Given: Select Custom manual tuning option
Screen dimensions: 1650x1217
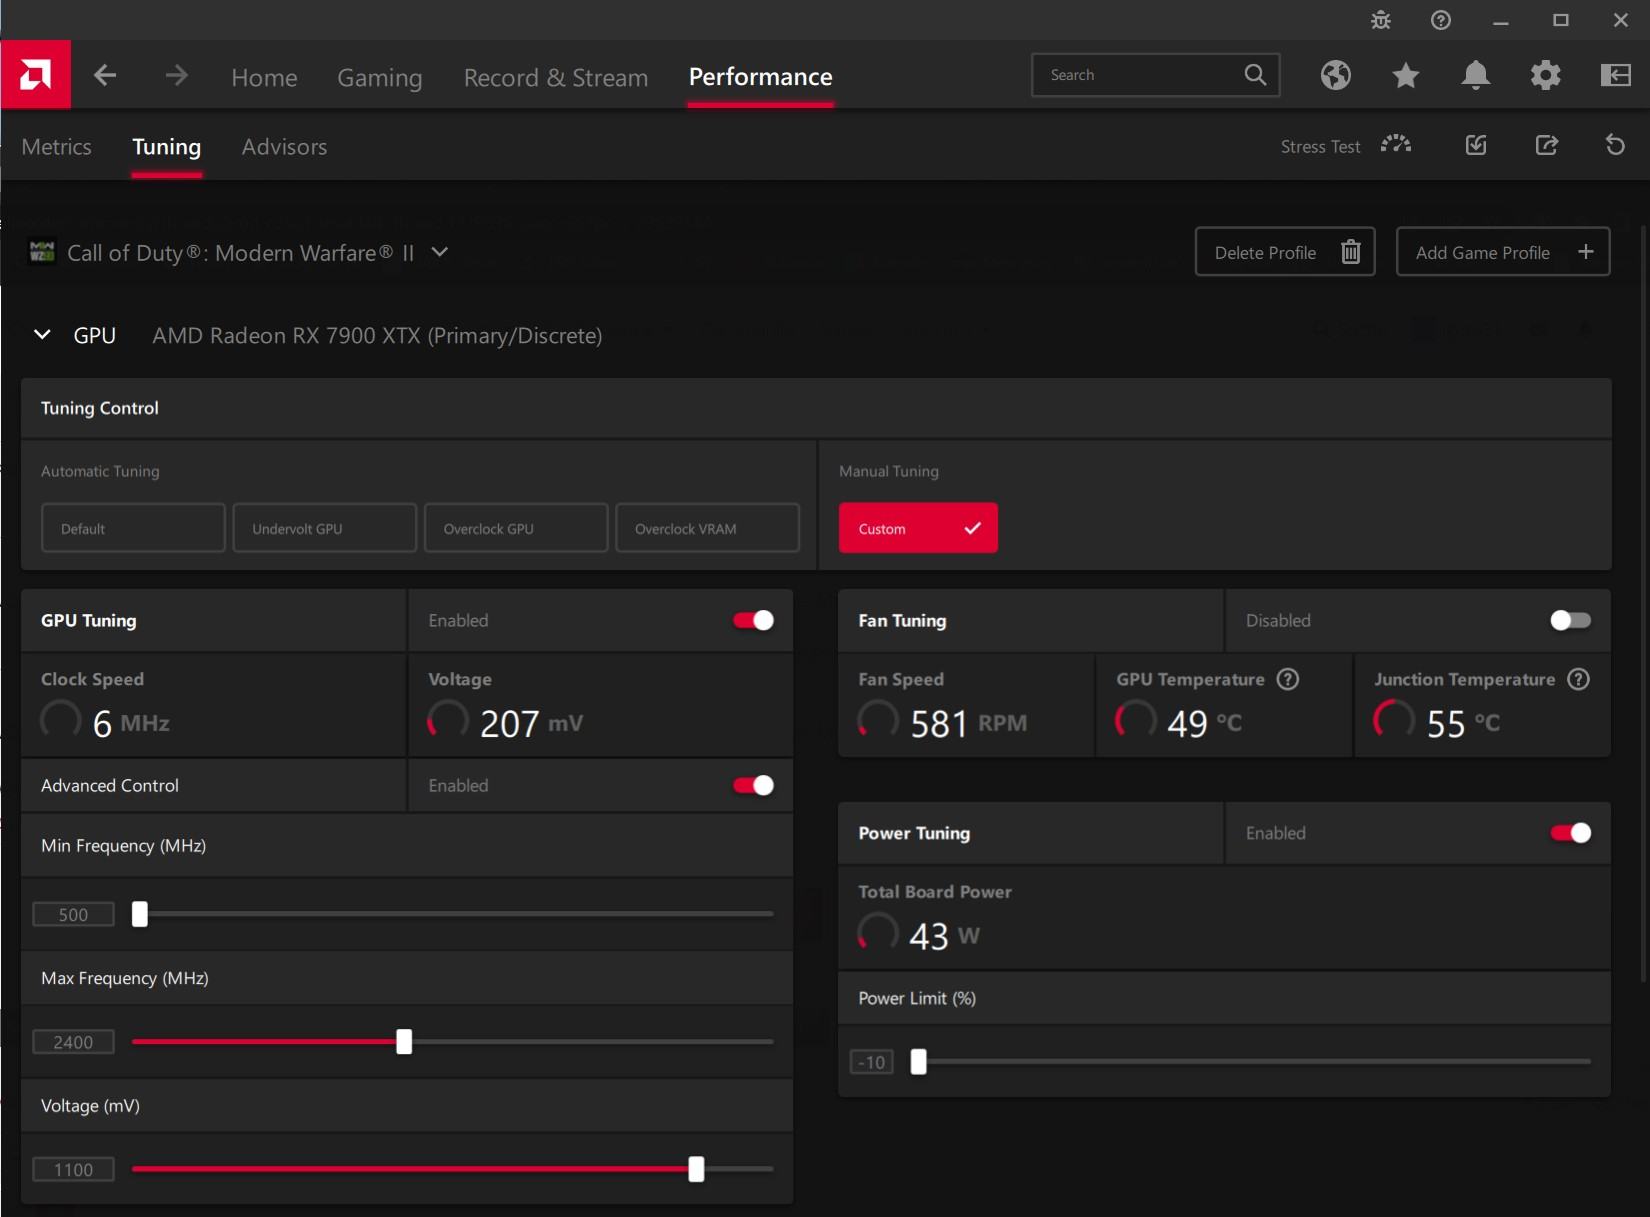Looking at the screenshot, I should [x=918, y=528].
